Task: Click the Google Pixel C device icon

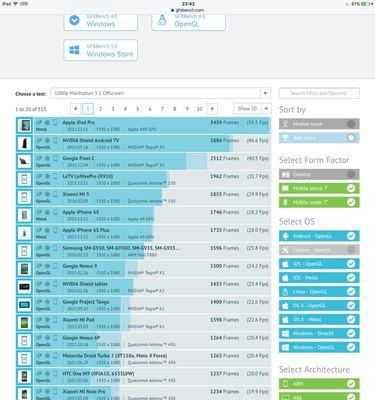Action: click(24, 162)
